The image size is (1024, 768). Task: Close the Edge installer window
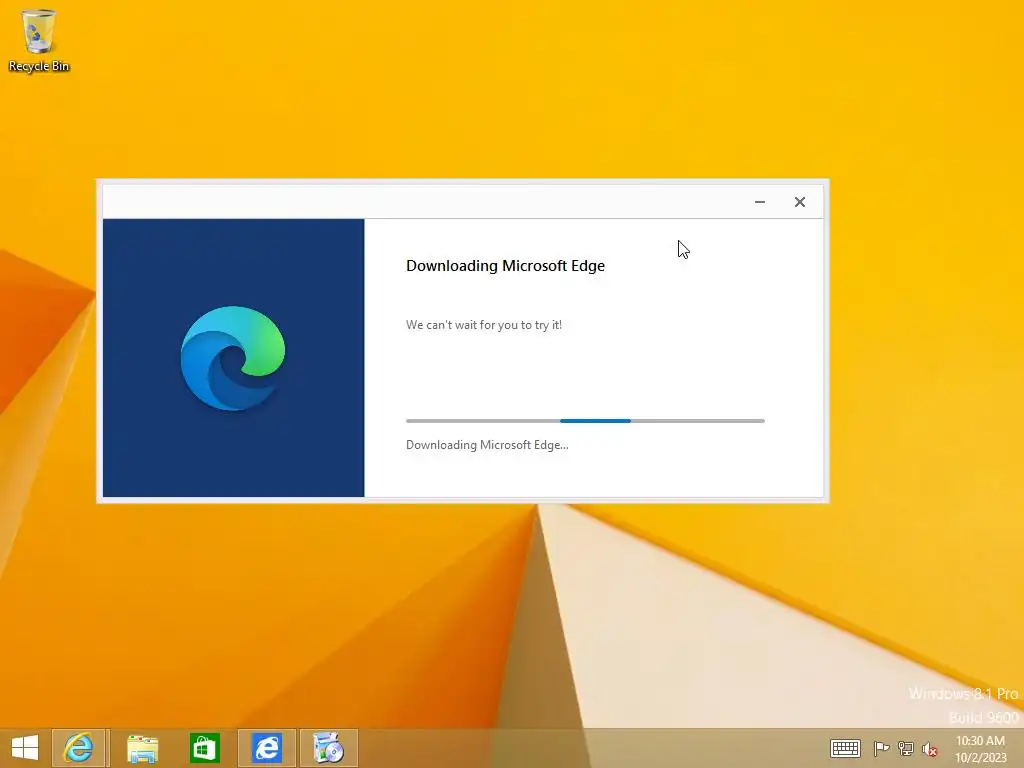[800, 202]
